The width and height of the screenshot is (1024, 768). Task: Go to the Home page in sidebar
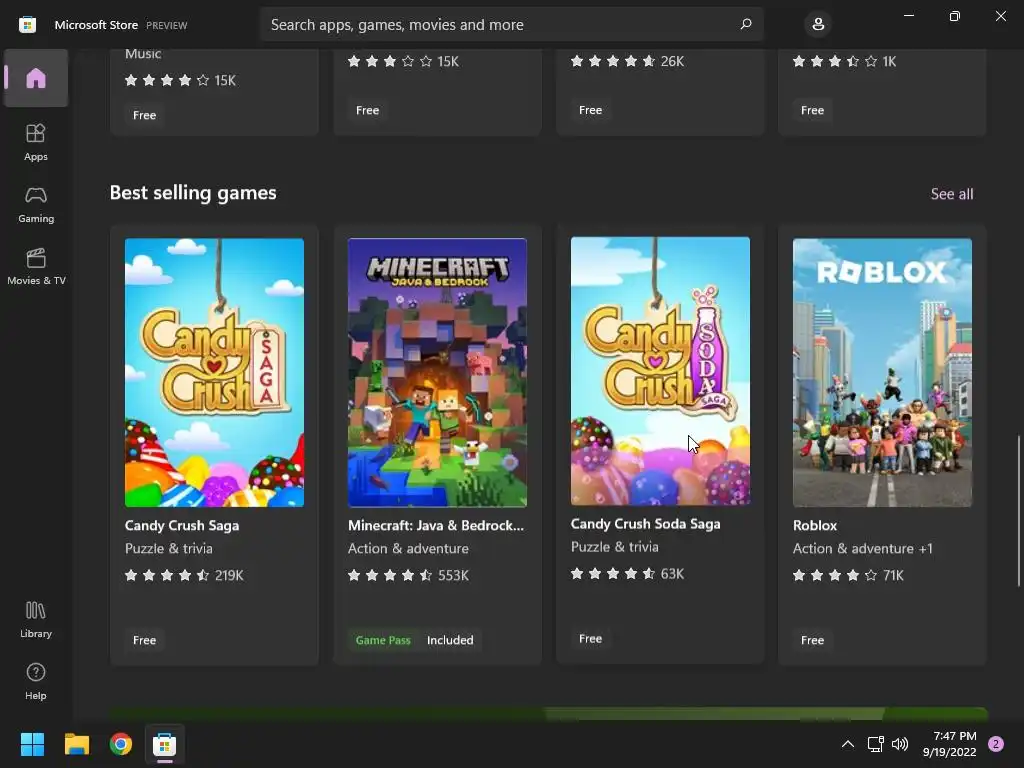tap(36, 78)
